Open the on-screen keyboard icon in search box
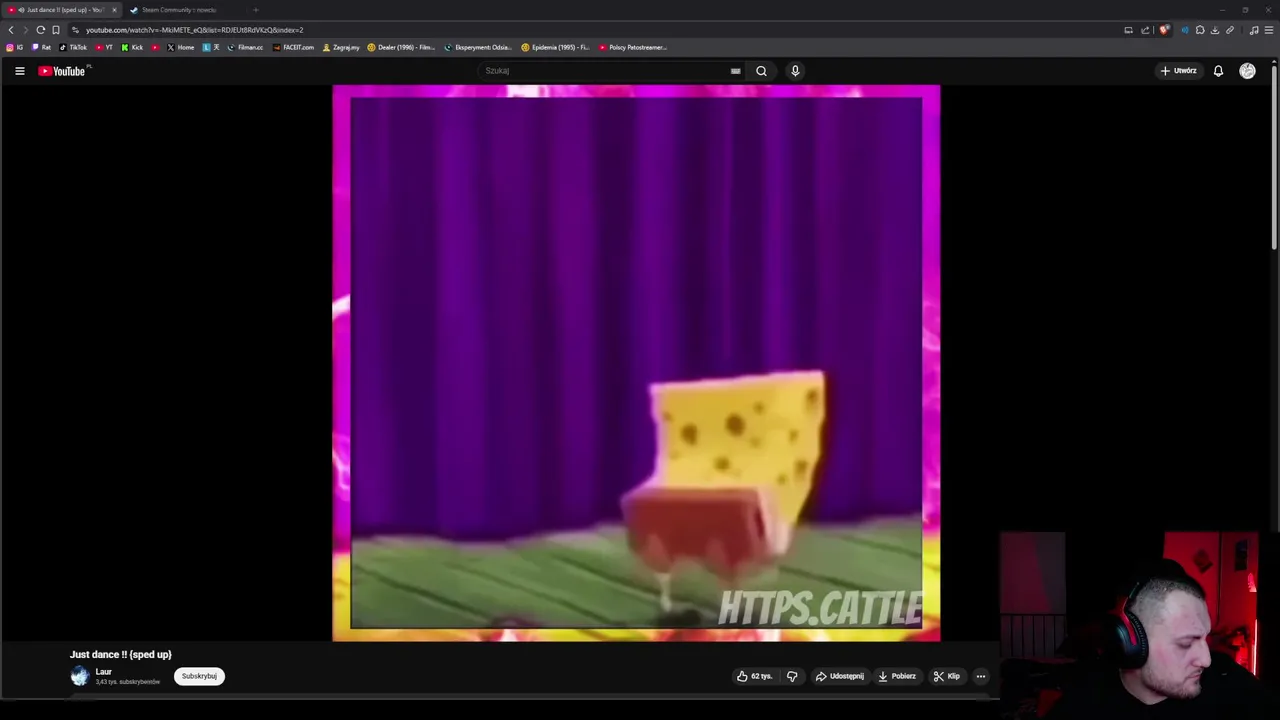The width and height of the screenshot is (1280, 720). click(735, 71)
